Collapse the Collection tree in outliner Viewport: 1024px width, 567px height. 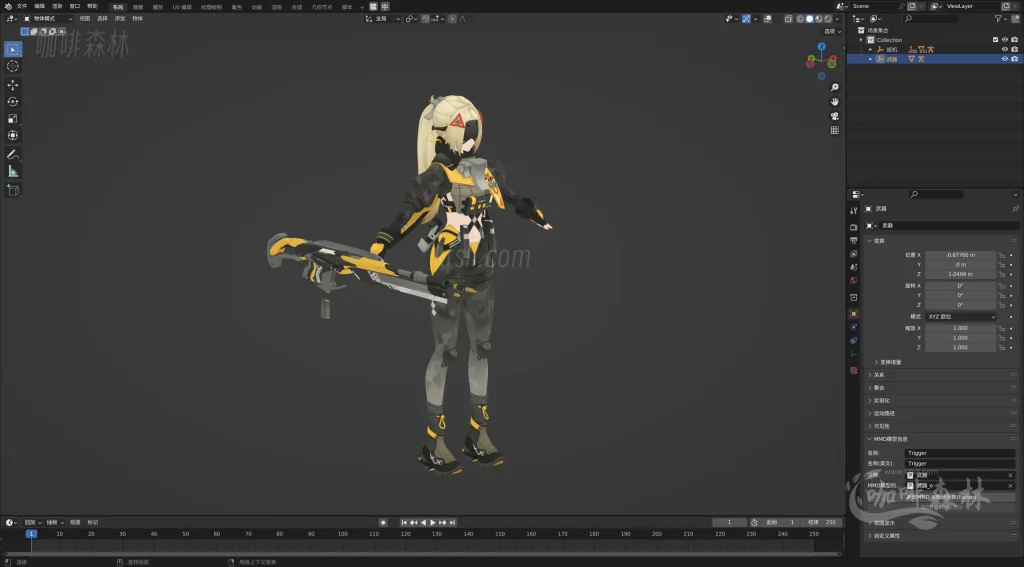point(861,40)
